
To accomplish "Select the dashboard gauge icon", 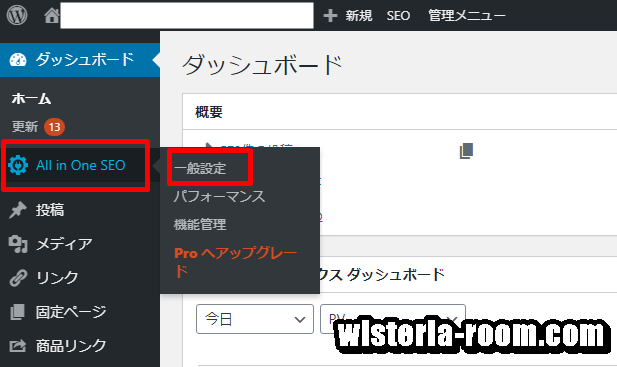I will [x=18, y=60].
